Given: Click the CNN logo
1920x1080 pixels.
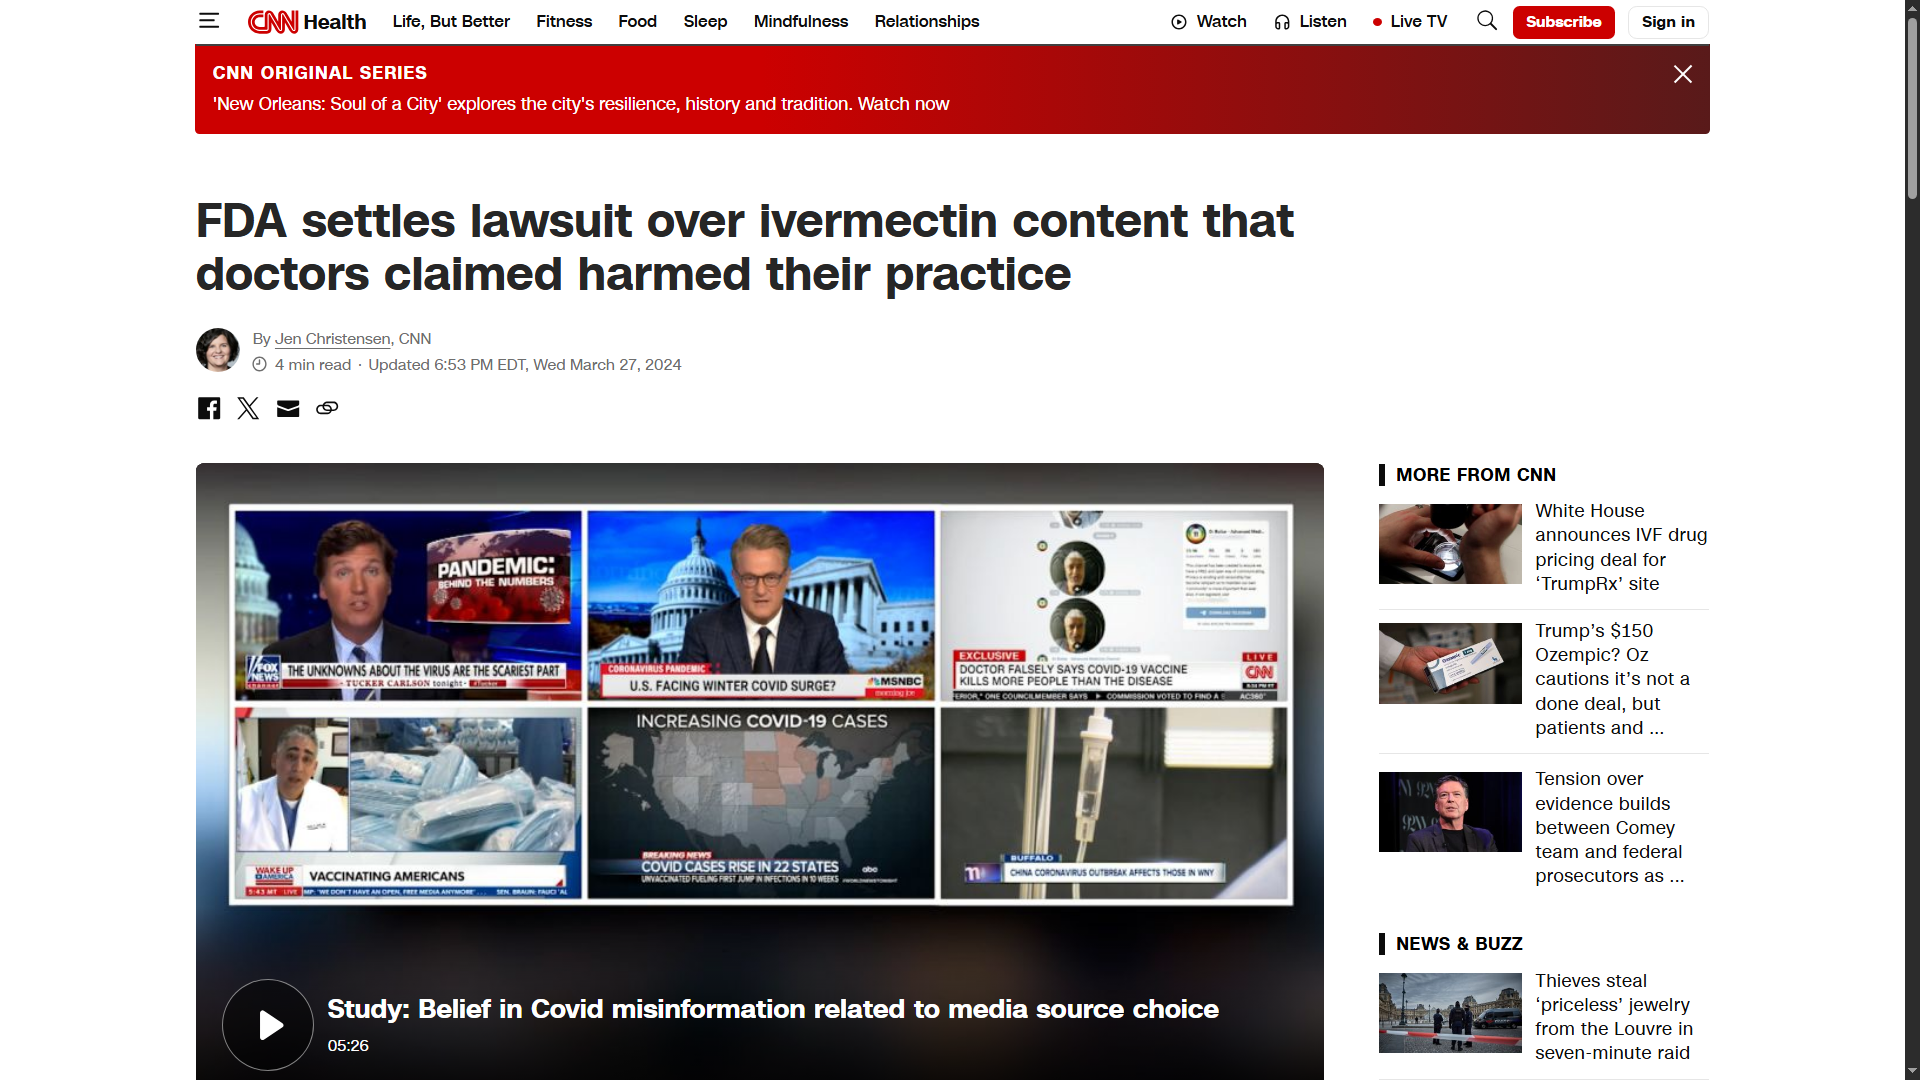Looking at the screenshot, I should tap(273, 21).
